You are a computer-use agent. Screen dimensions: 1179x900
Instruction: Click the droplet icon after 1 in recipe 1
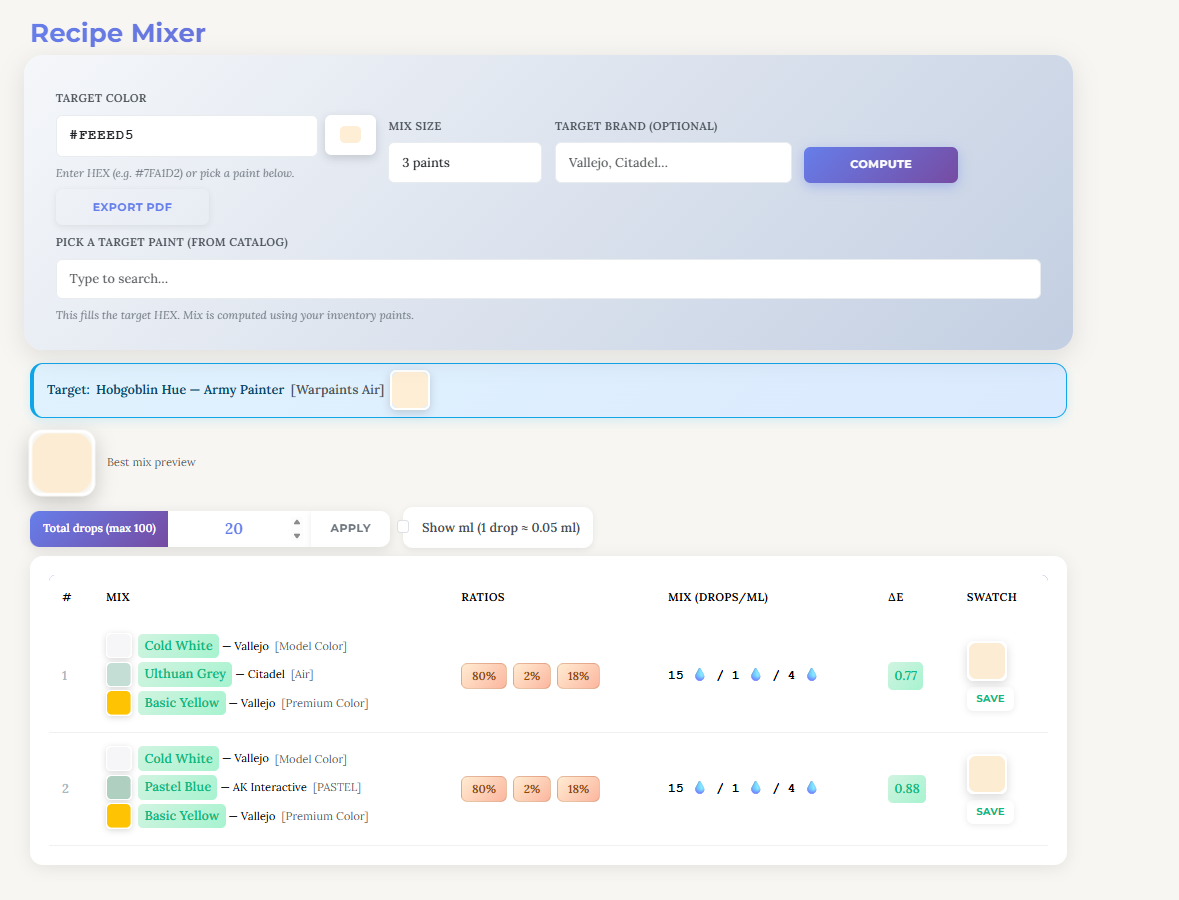[x=756, y=675]
